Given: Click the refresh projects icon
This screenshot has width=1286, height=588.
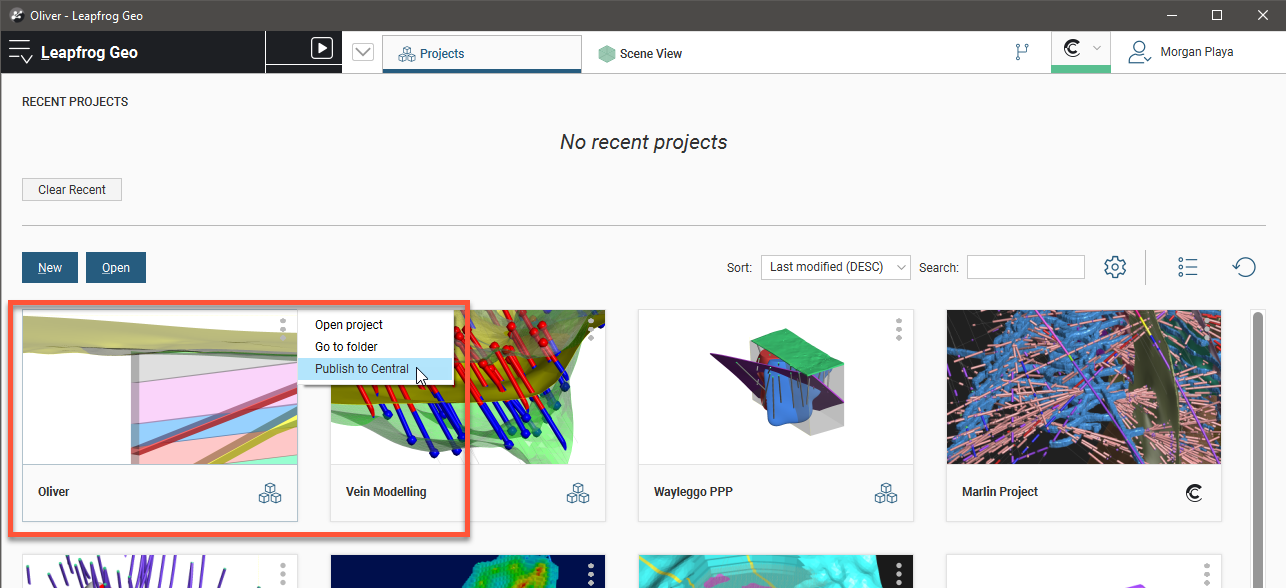Looking at the screenshot, I should point(1244,267).
